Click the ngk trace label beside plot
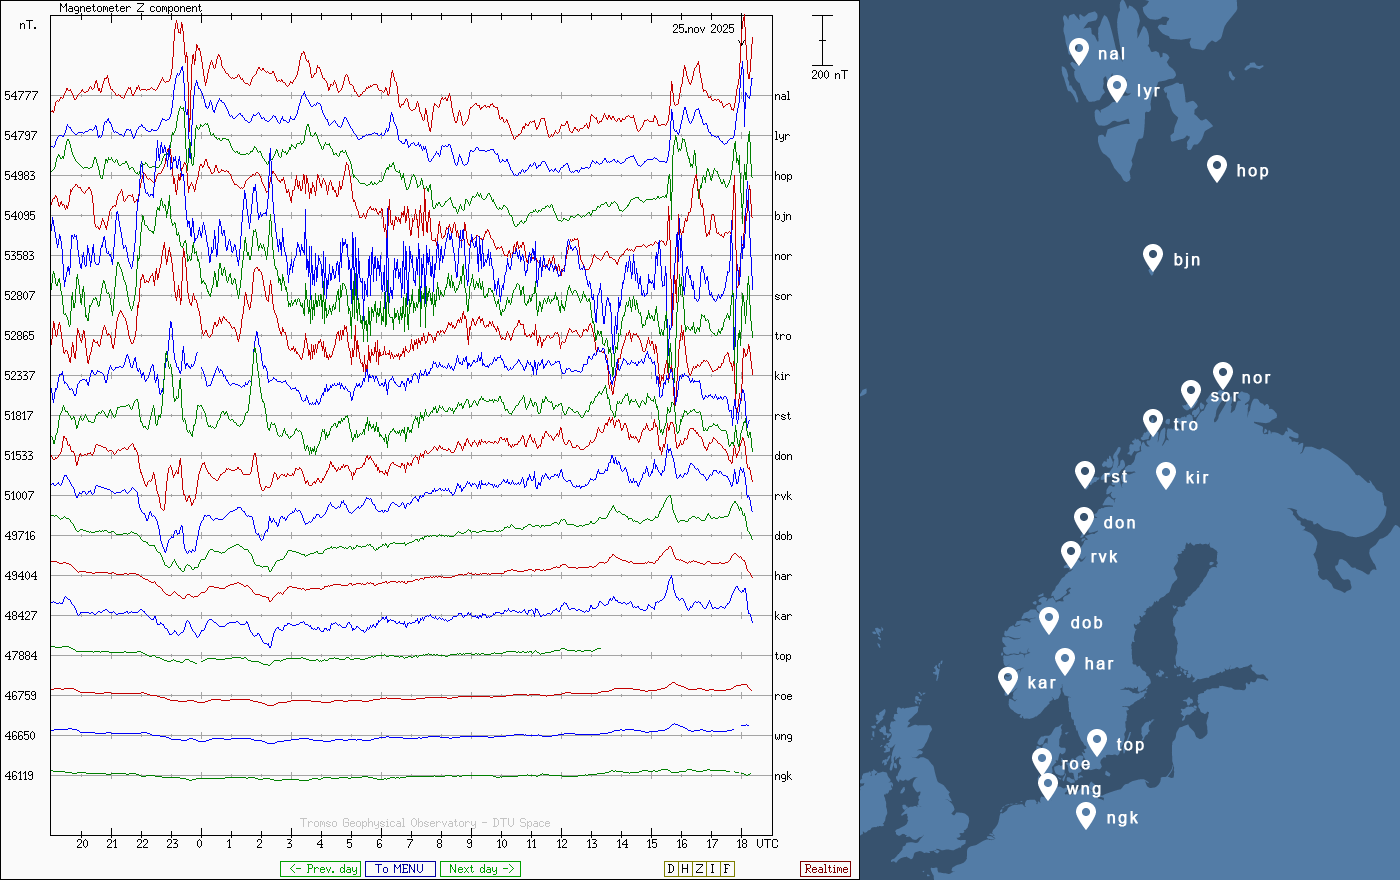The image size is (1400, 880). [783, 776]
